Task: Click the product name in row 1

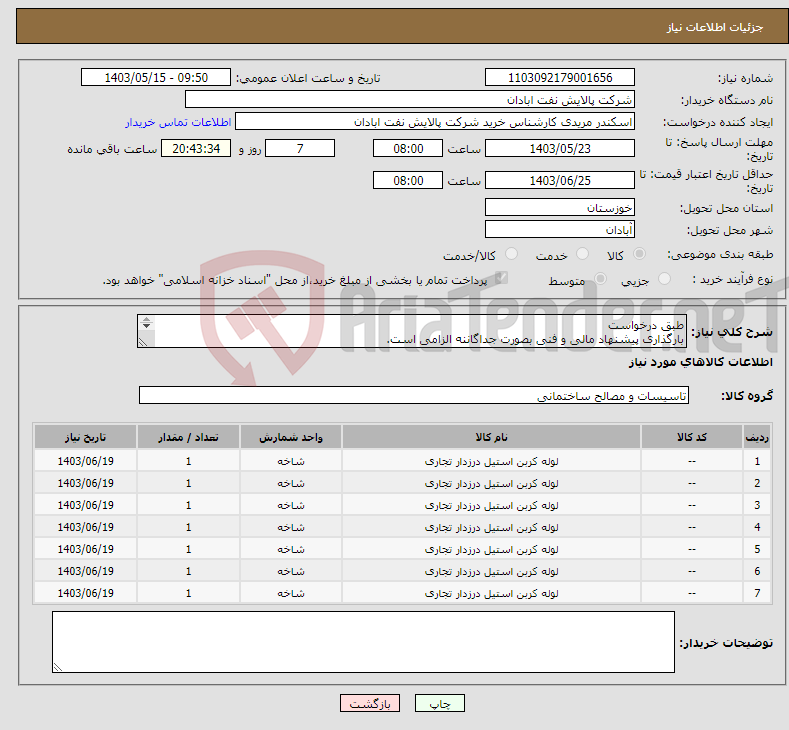Action: point(491,461)
